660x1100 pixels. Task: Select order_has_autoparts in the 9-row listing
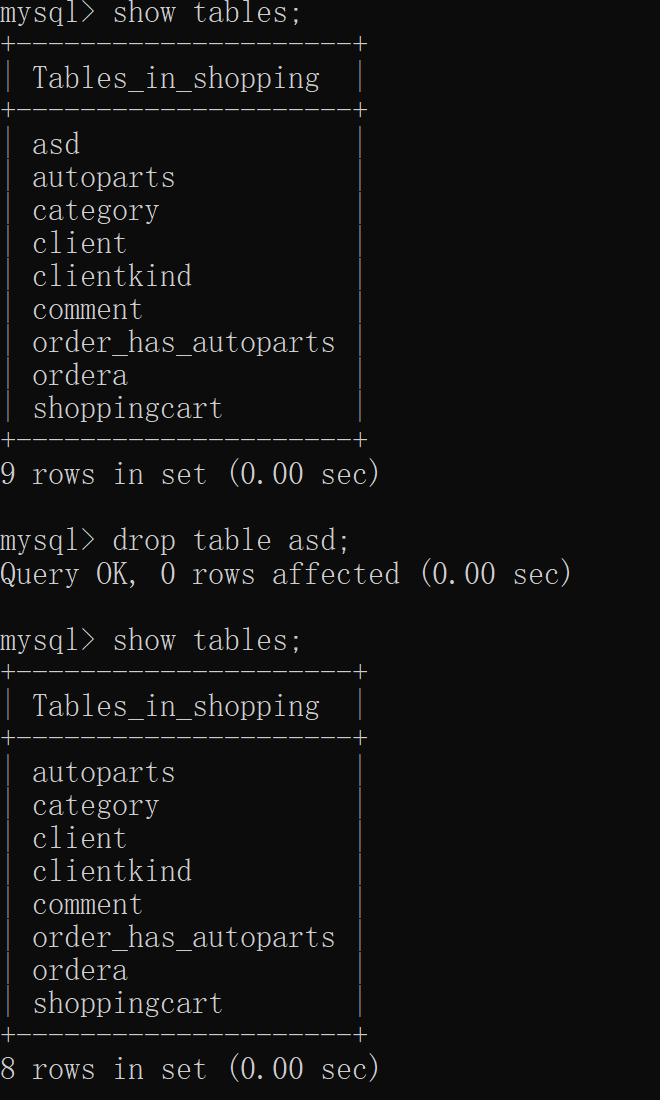[x=184, y=343]
